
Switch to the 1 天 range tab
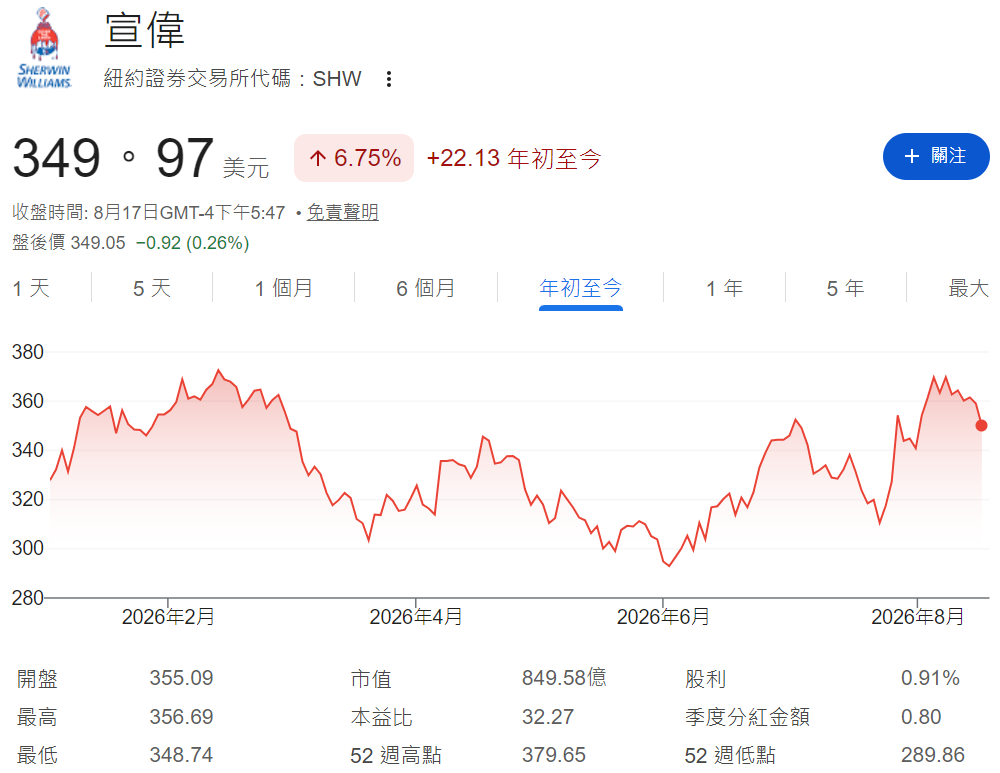(31, 288)
